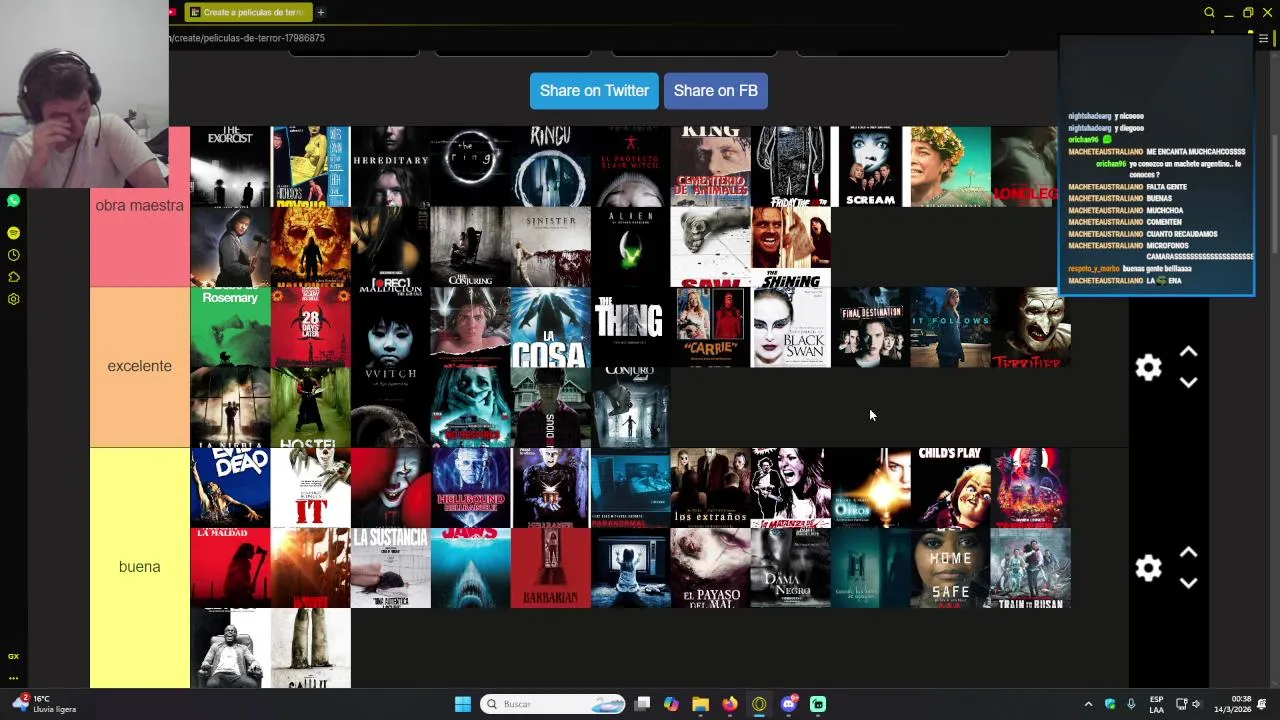Select the Sinister poster
Viewport: 1280px width, 720px height.
point(550,247)
